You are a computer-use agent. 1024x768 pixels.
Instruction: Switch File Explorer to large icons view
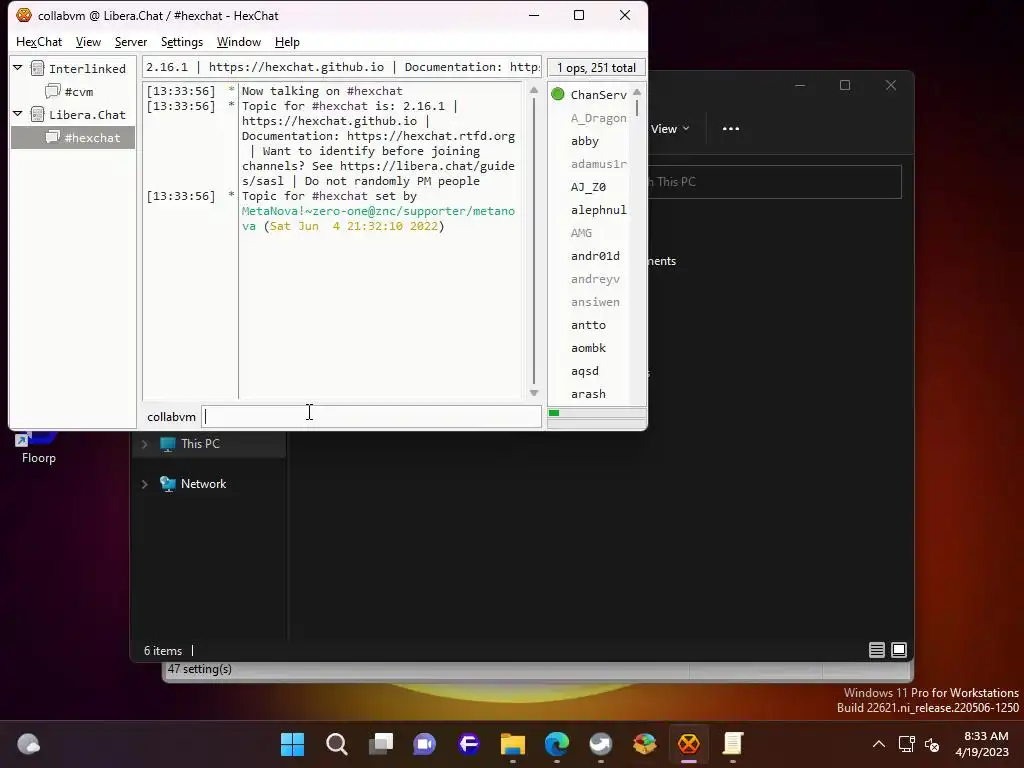[x=899, y=650]
